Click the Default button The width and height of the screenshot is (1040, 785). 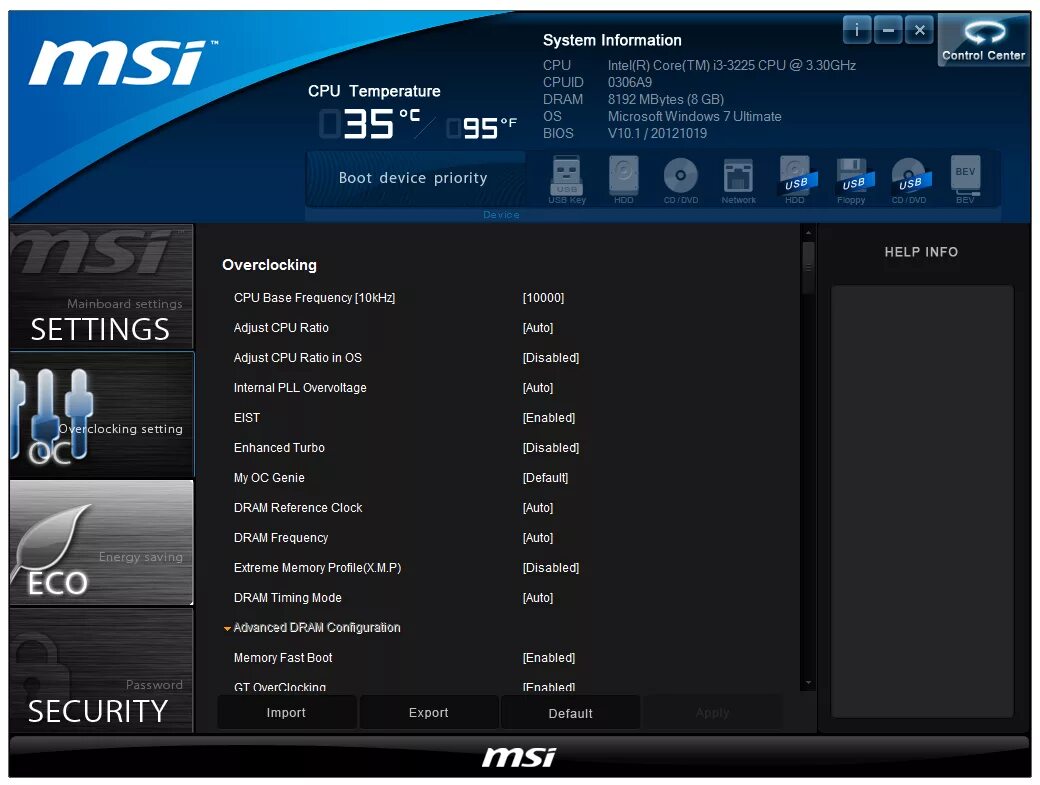[x=570, y=713]
